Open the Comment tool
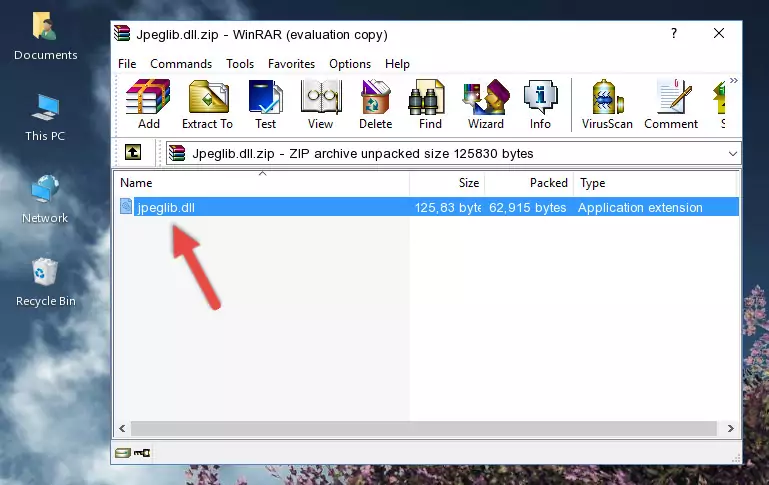 [671, 104]
